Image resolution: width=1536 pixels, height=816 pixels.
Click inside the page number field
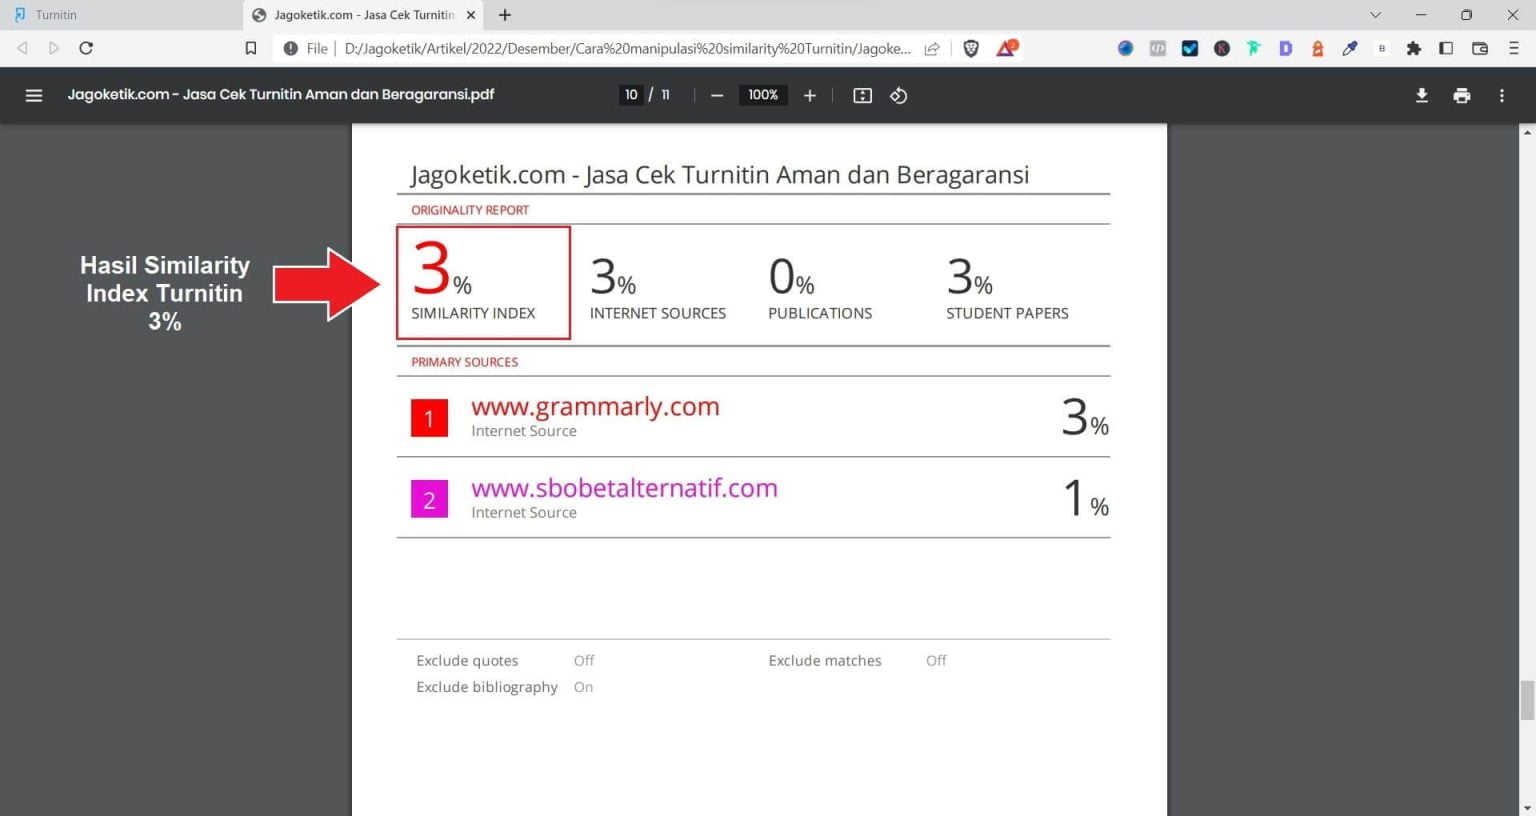point(631,94)
